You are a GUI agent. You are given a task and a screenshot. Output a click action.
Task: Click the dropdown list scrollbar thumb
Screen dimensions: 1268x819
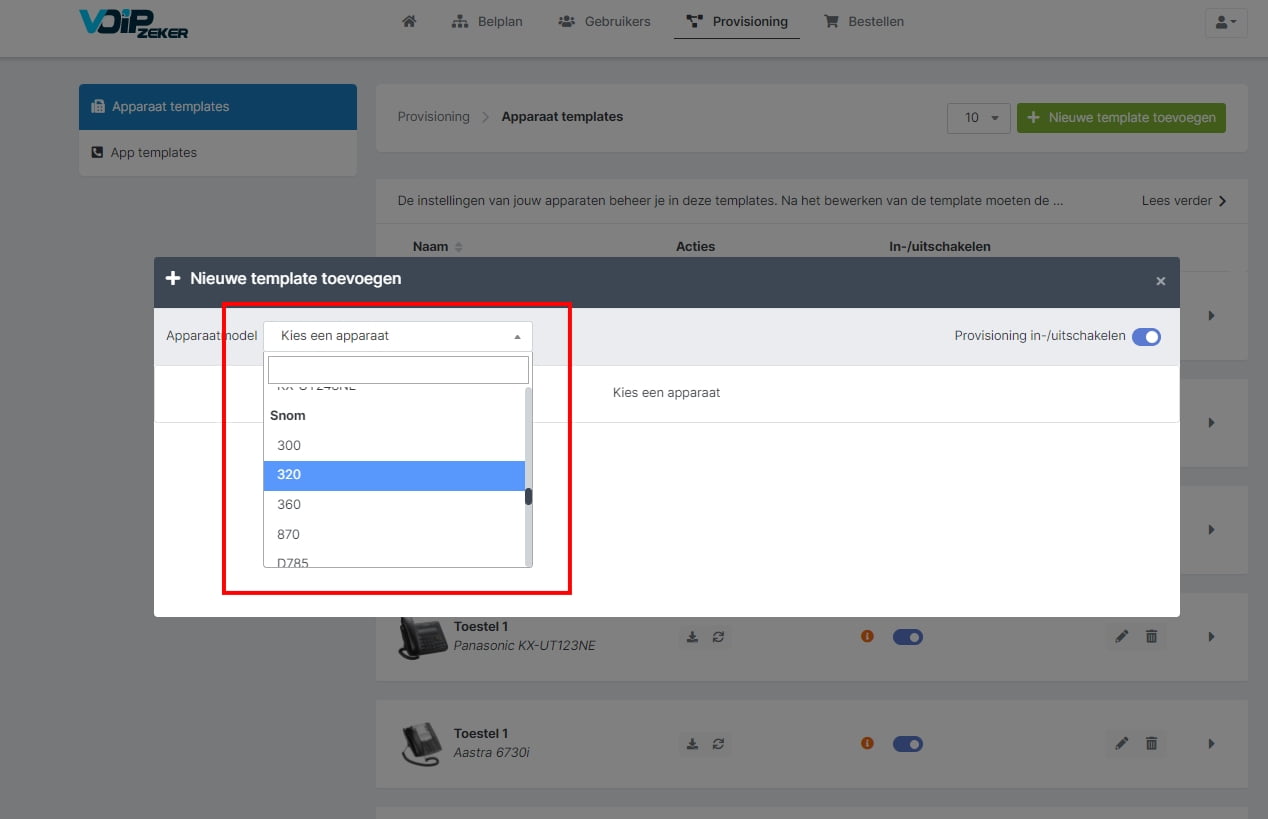529,497
